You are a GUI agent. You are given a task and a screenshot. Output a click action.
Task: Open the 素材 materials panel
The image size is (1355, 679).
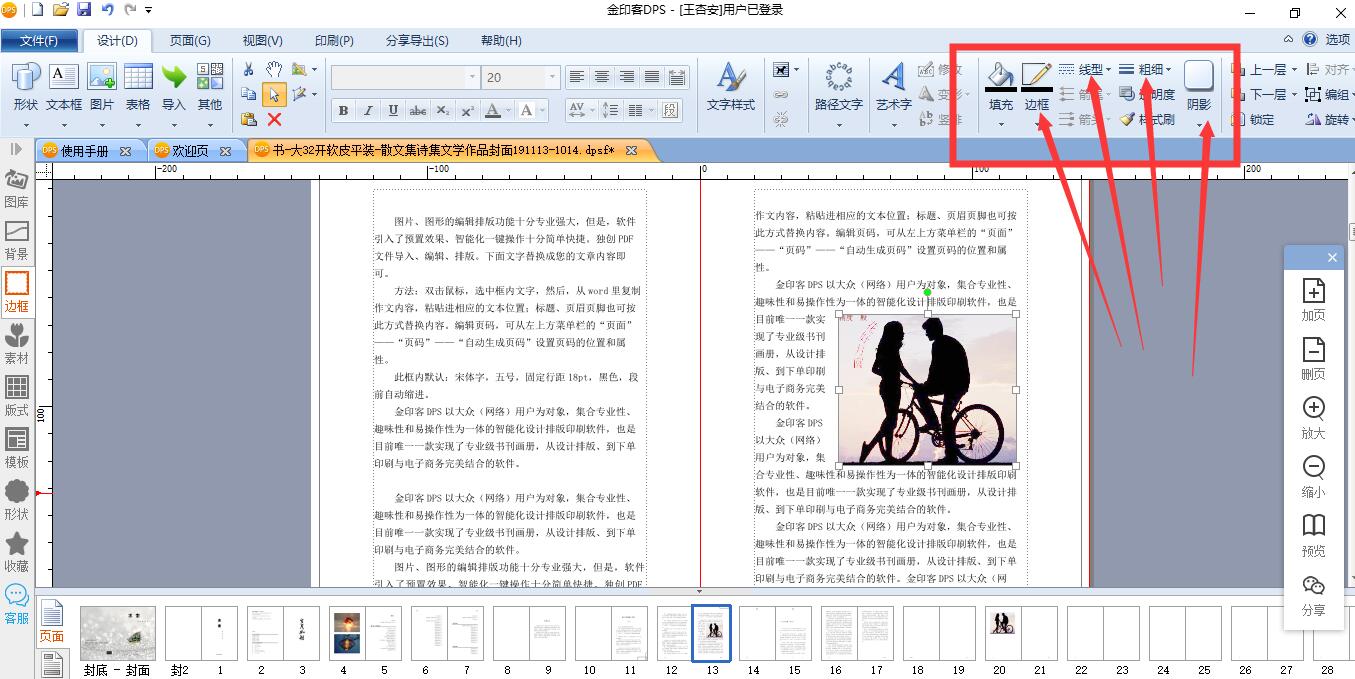pos(16,344)
